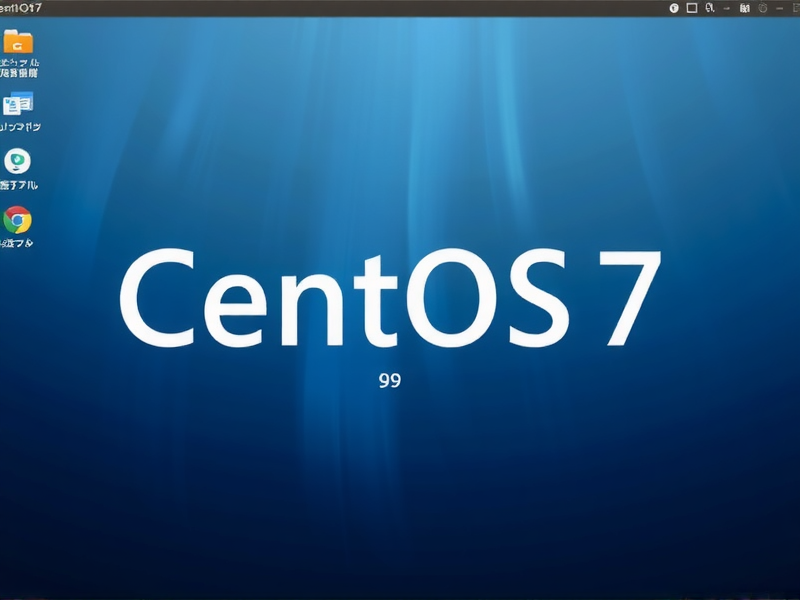Click the rightmost panel icon in the title bar
Viewport: 800px width, 600px height.
(x=796, y=7)
